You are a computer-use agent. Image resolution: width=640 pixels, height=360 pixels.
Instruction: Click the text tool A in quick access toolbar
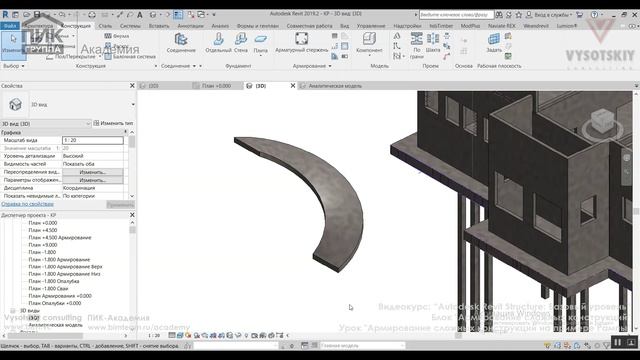point(140,15)
